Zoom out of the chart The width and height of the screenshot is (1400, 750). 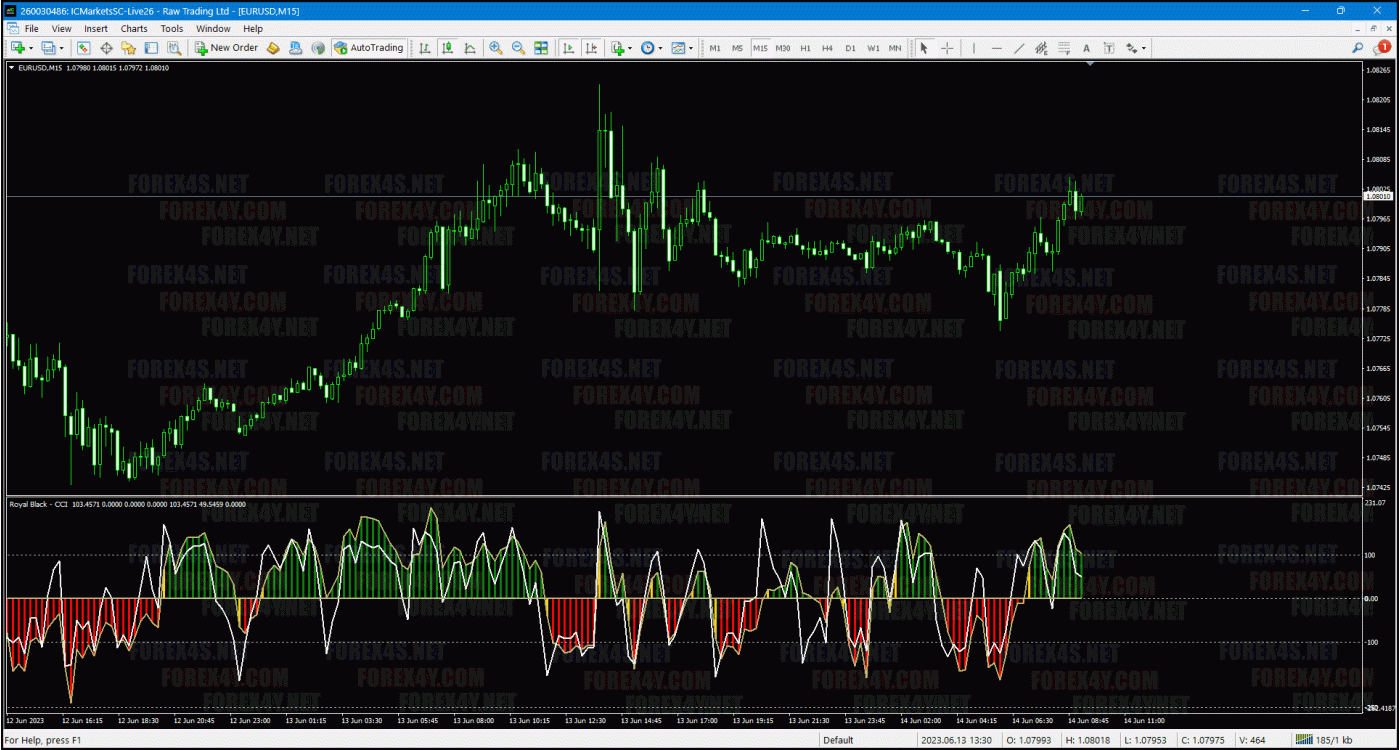(x=518, y=48)
